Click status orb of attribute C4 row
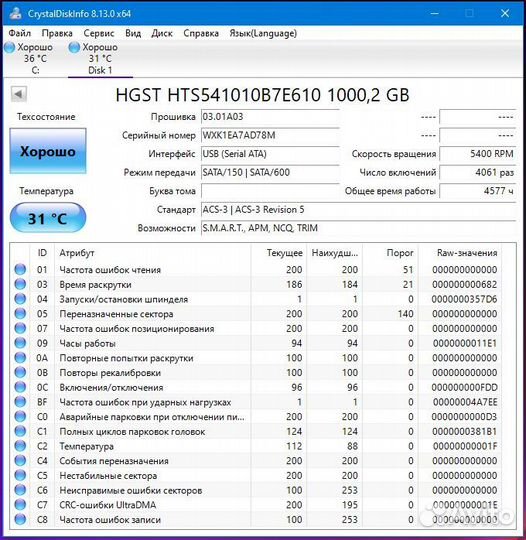 20,461
